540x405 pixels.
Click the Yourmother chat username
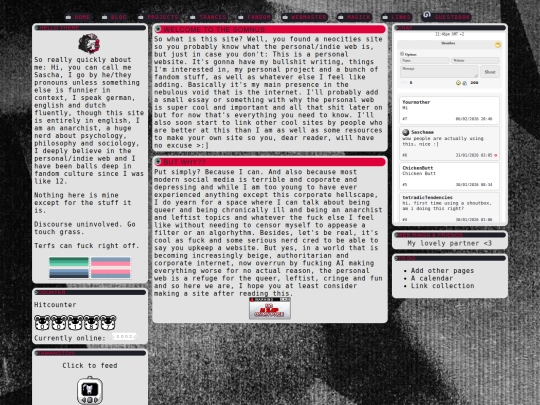416,102
